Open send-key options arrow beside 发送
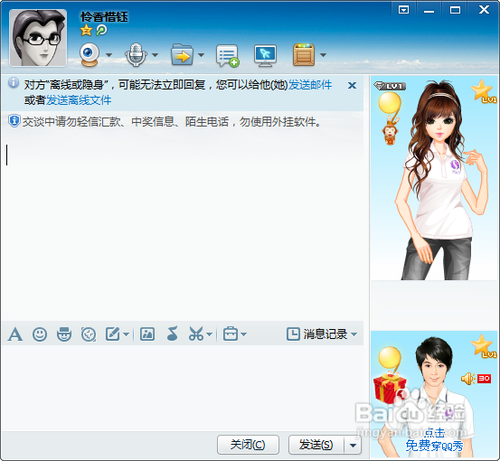 coord(353,445)
